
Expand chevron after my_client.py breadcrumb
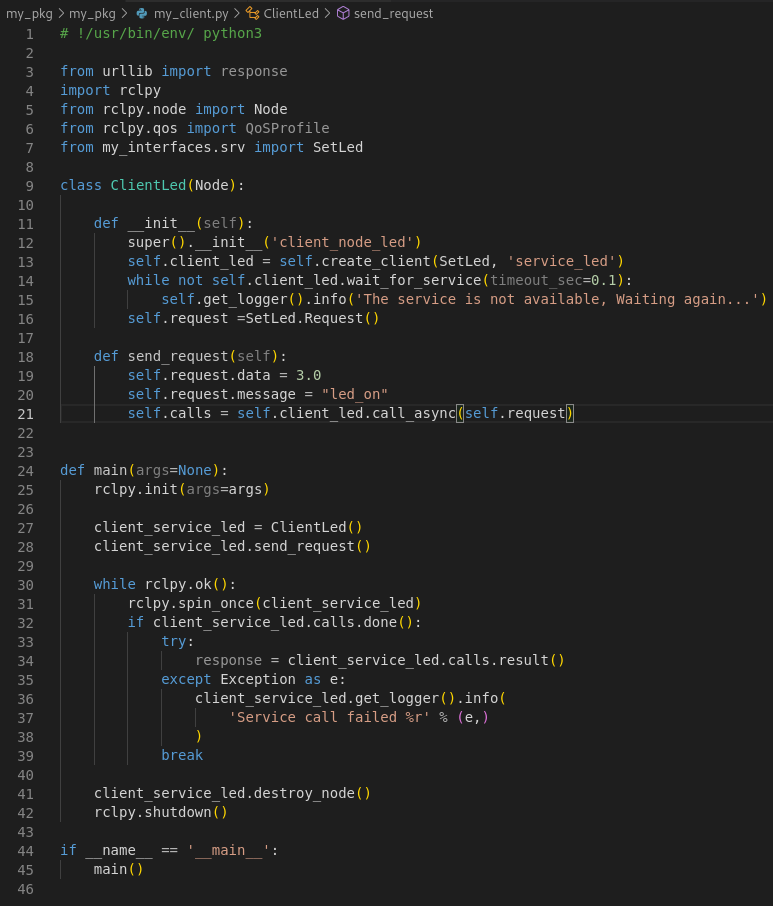[237, 13]
